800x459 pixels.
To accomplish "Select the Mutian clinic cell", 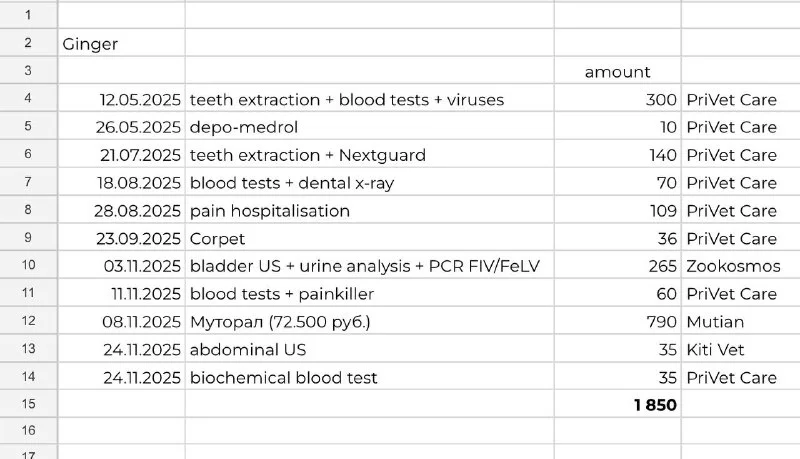I will [x=715, y=322].
